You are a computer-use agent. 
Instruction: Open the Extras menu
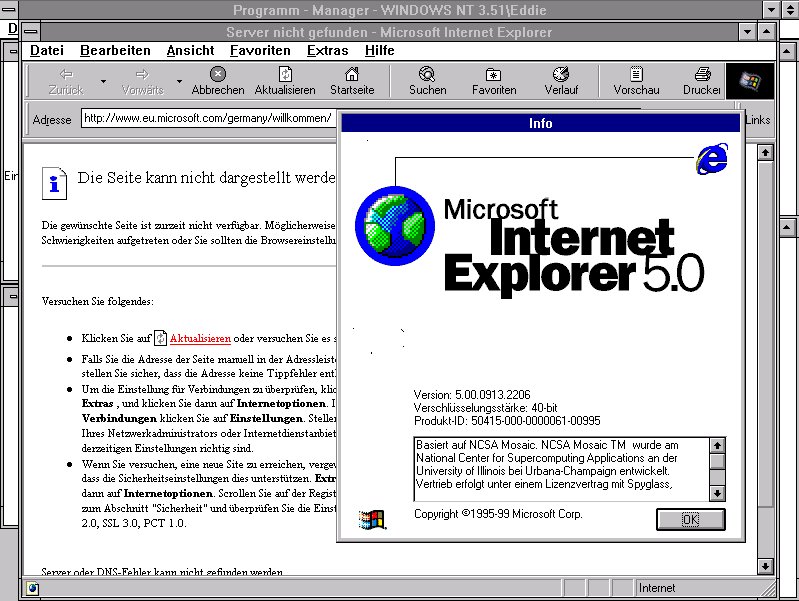pyautogui.click(x=327, y=50)
